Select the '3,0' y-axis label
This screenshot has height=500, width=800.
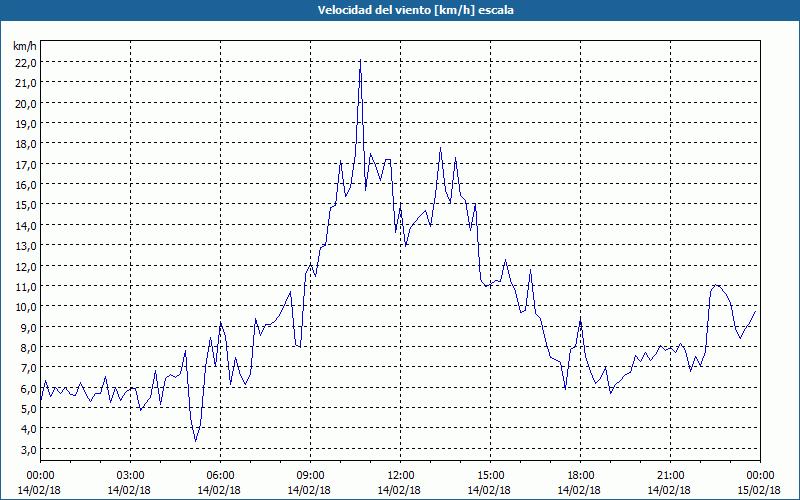click(29, 449)
